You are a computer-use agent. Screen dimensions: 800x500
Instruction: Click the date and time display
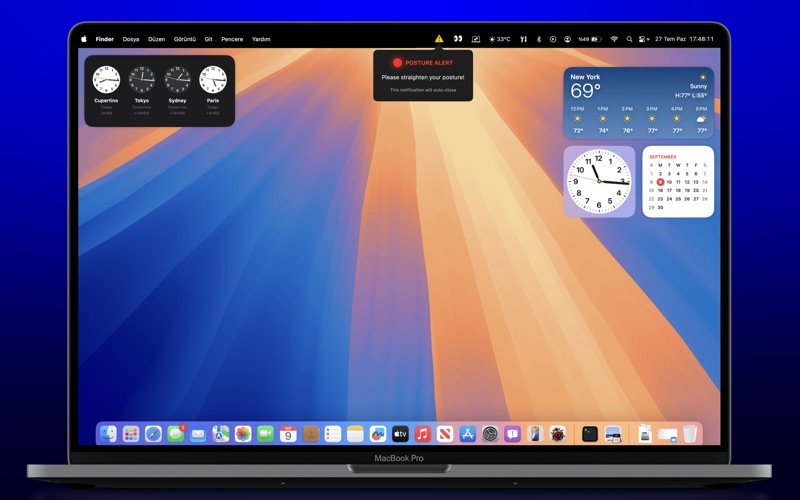point(685,39)
